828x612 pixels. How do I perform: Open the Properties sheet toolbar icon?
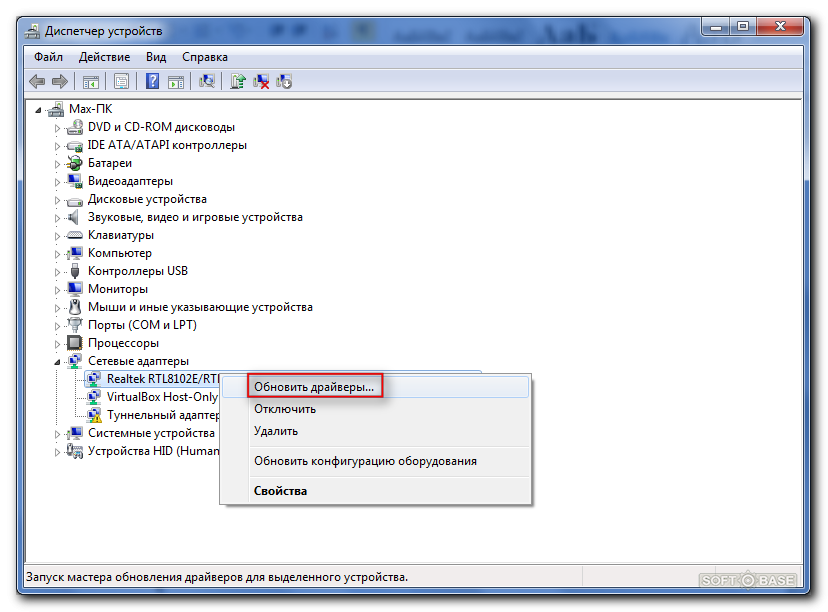click(122, 81)
